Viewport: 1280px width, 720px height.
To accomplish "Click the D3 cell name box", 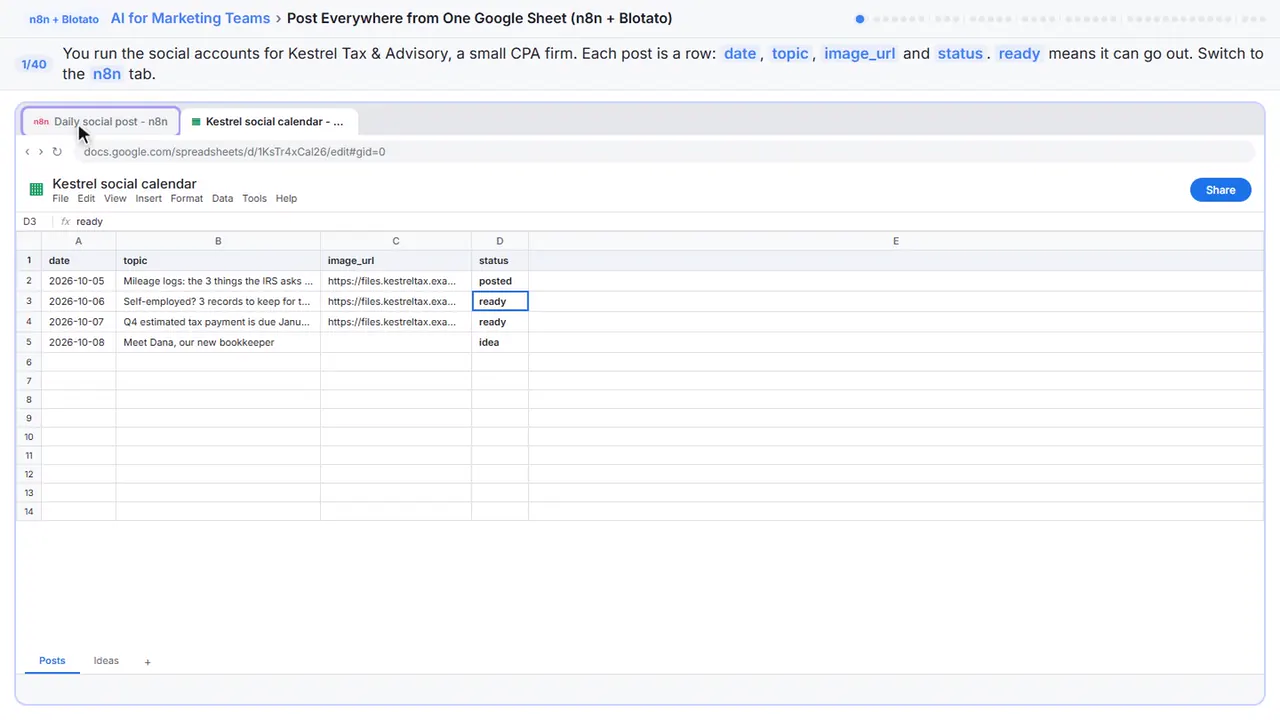I will [x=30, y=222].
